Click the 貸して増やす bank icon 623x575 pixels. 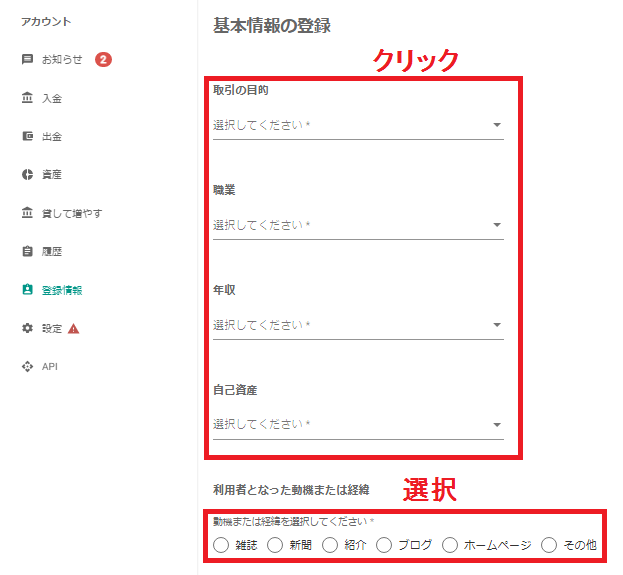pyautogui.click(x=27, y=213)
